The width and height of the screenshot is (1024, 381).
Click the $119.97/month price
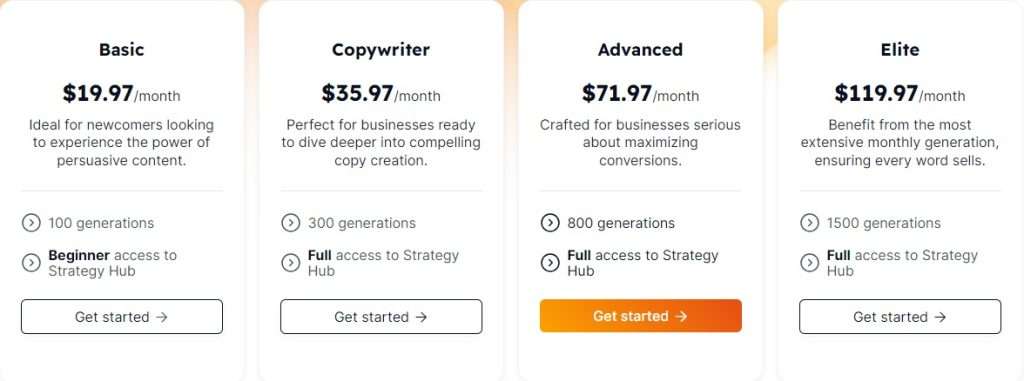[900, 94]
